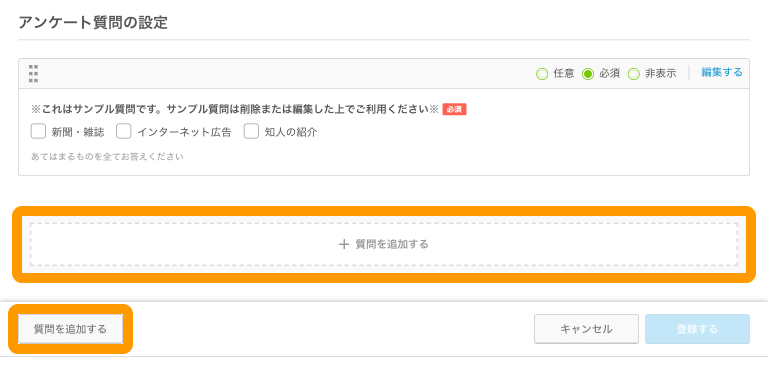Click the アンケート質問の設定 heading
Viewport: 768px width, 370px height.
click(x=93, y=23)
